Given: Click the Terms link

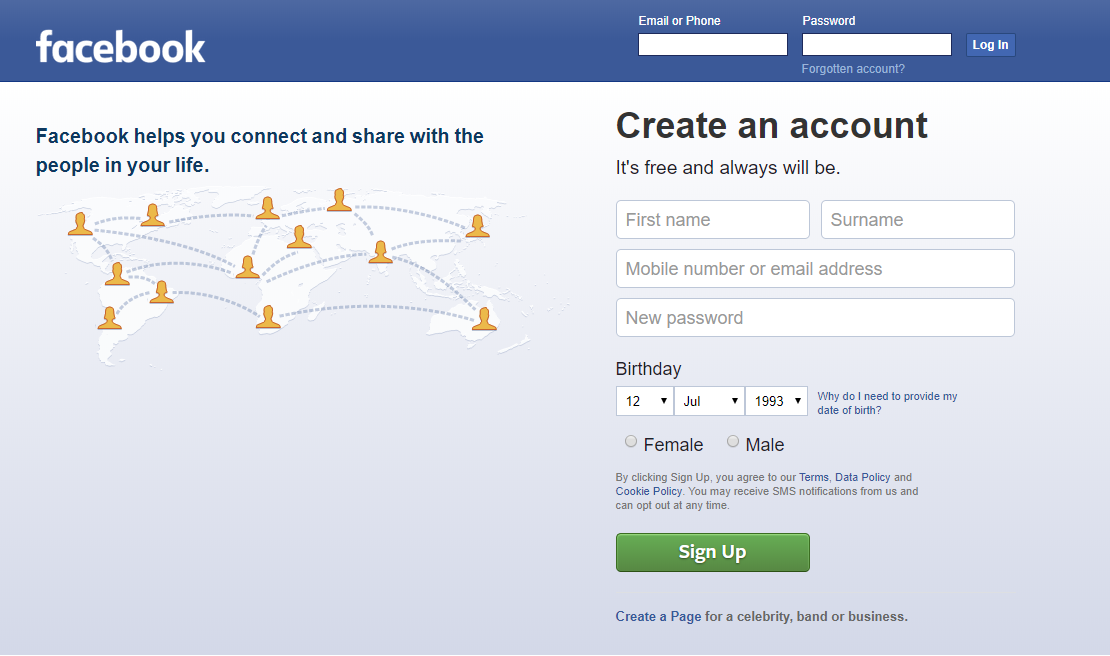Looking at the screenshot, I should click(x=813, y=478).
